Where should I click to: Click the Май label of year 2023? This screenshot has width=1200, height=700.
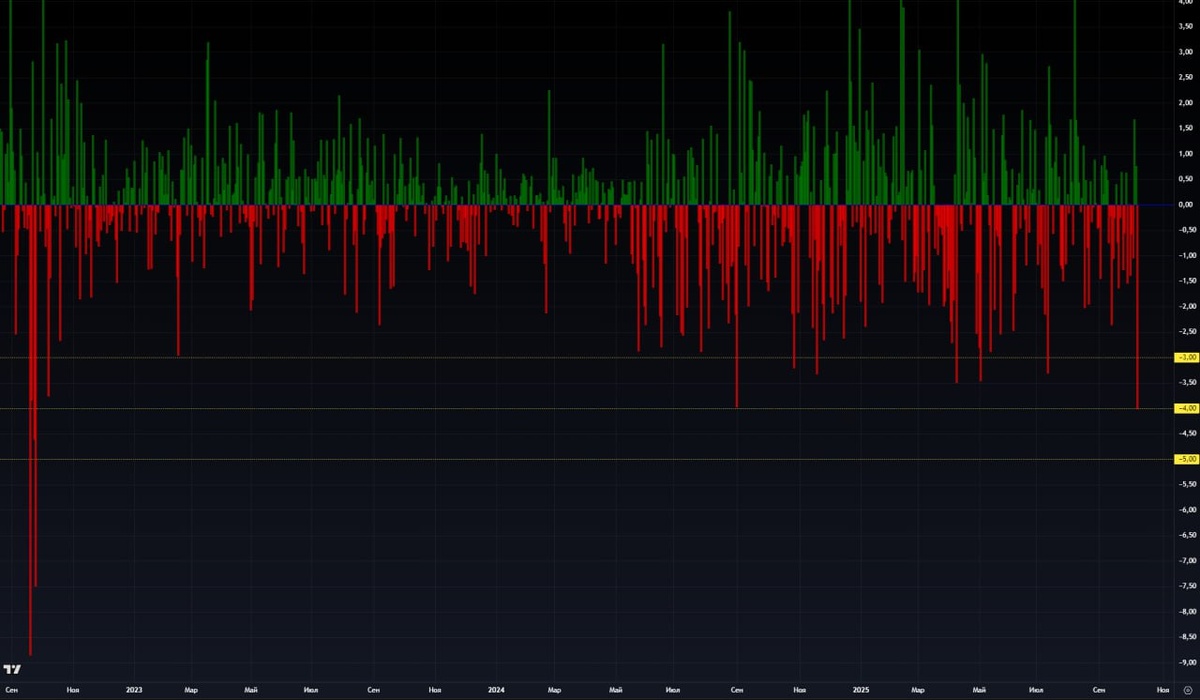point(251,690)
